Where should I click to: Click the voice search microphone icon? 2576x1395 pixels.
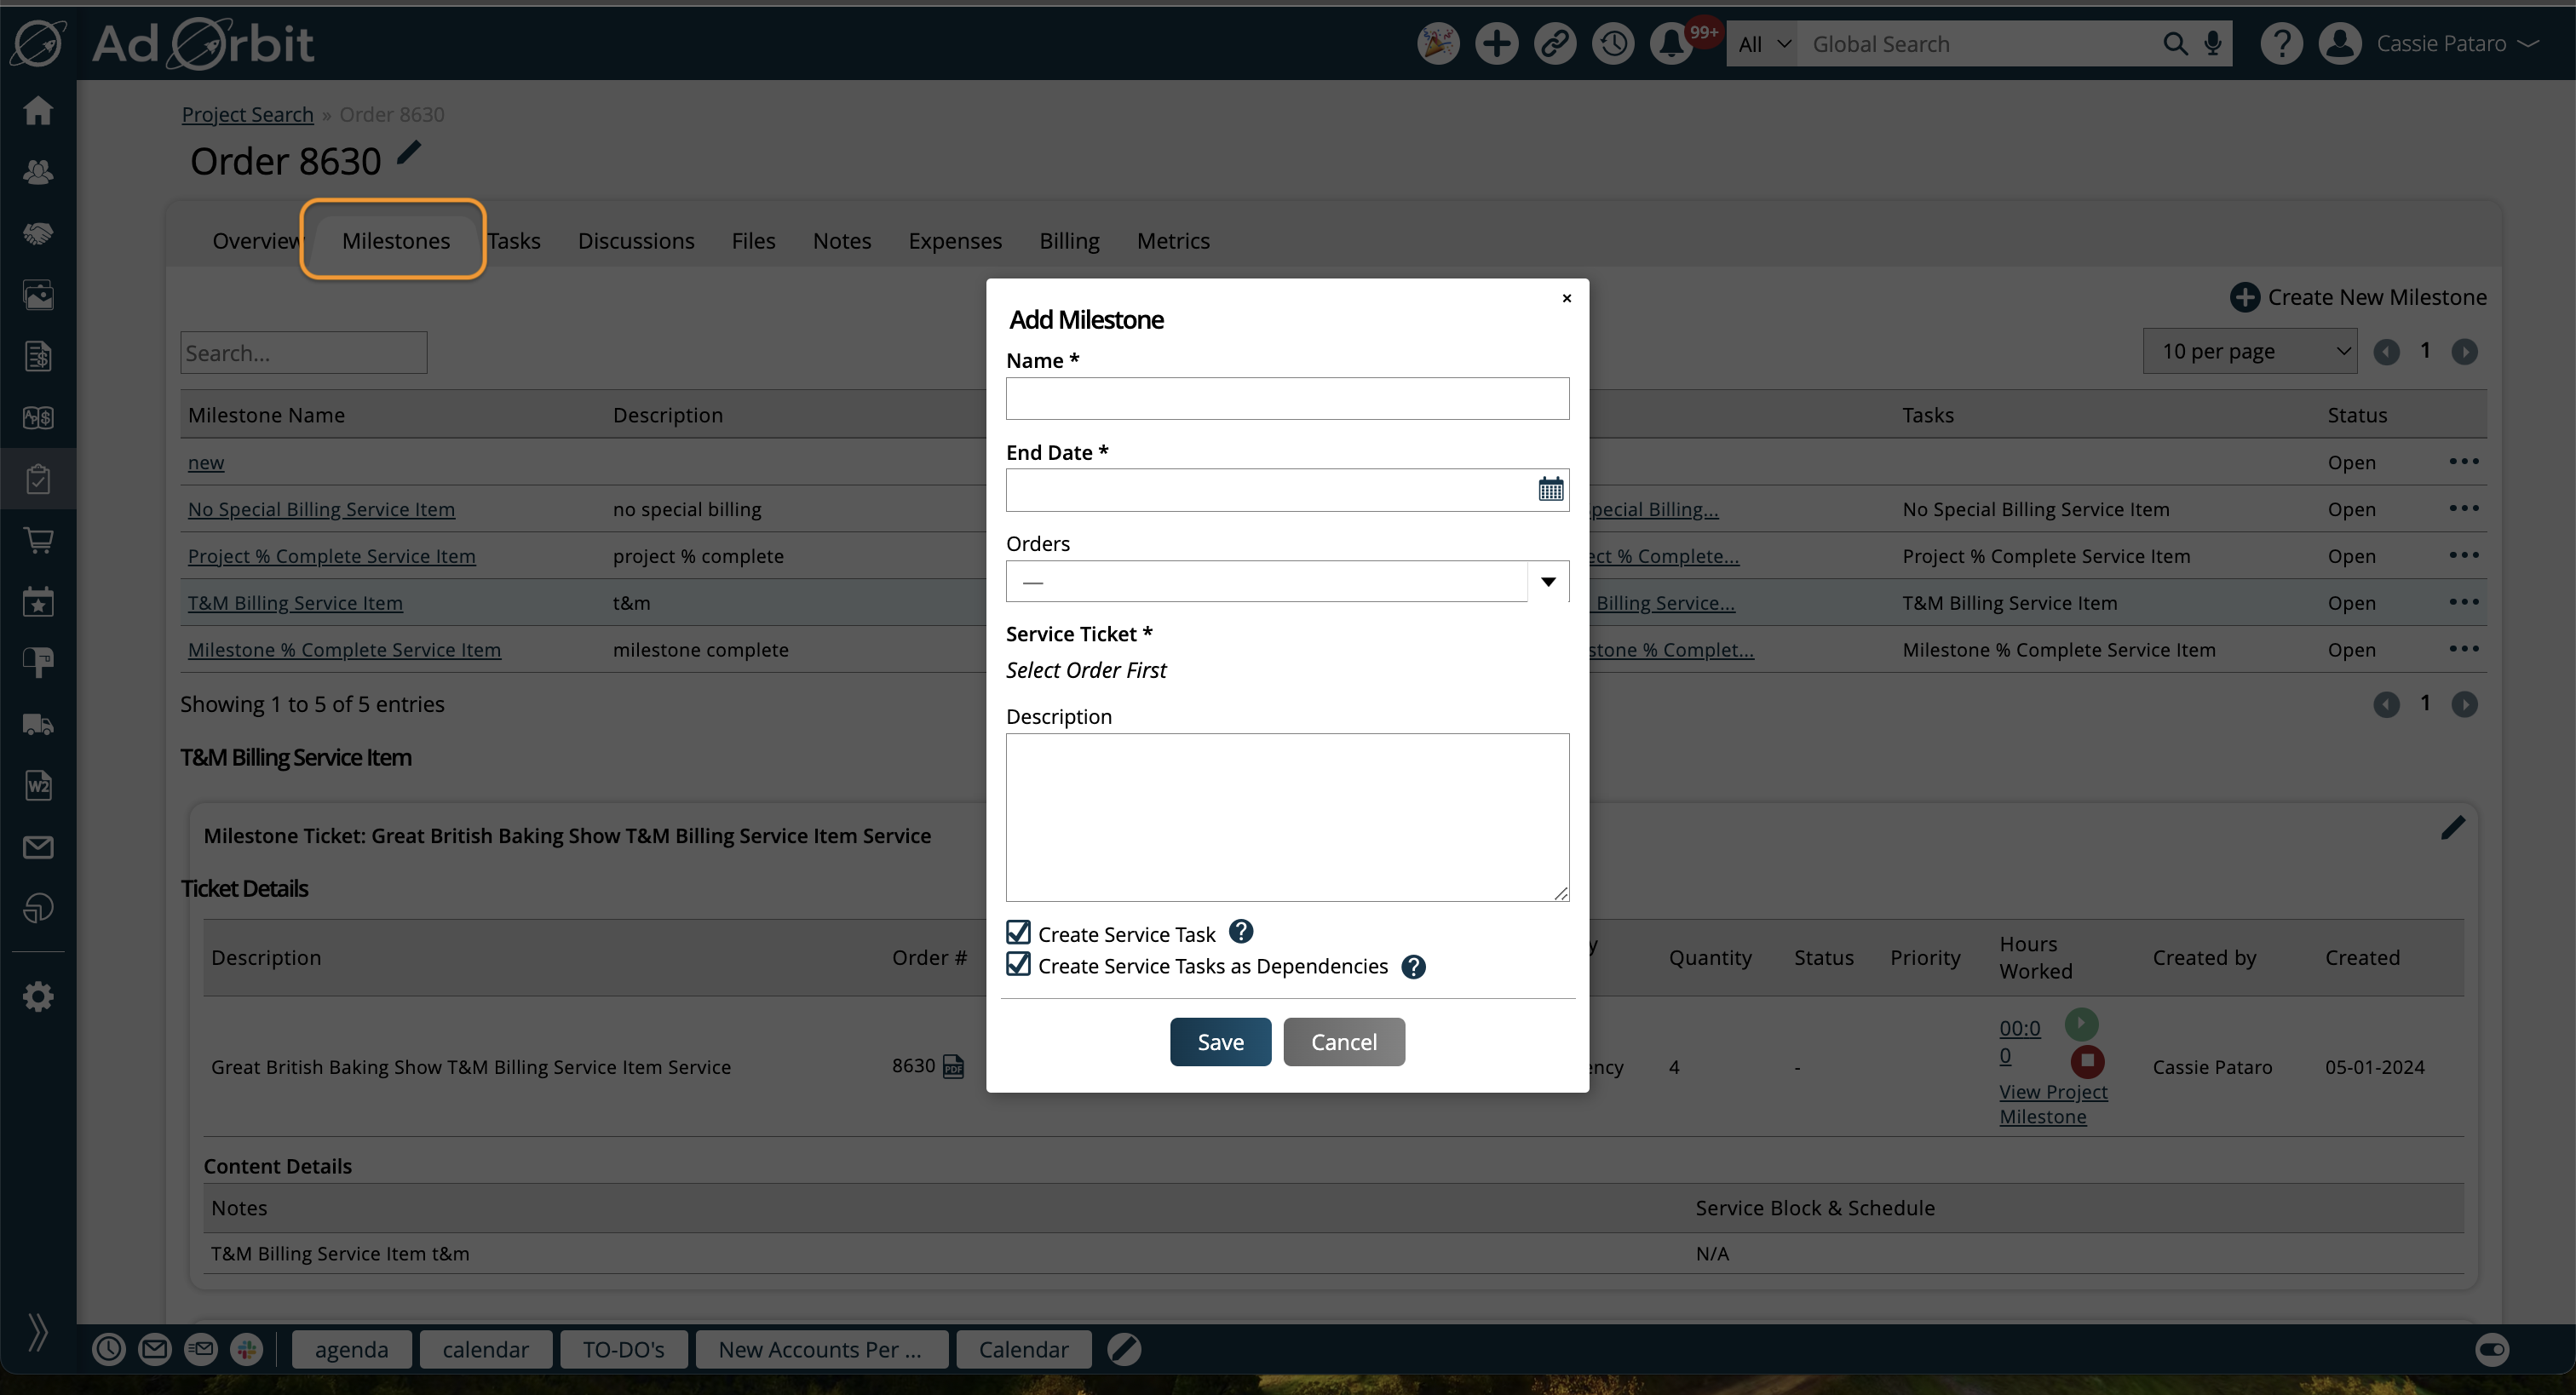(2212, 44)
